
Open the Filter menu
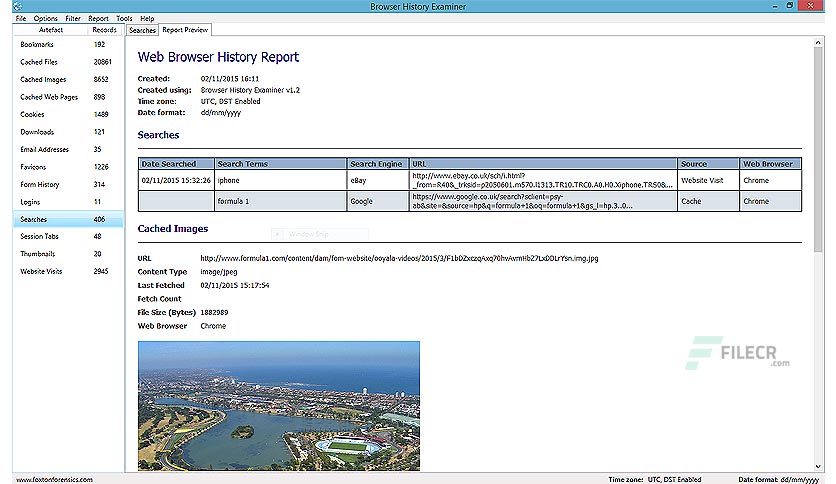pyautogui.click(x=73, y=18)
